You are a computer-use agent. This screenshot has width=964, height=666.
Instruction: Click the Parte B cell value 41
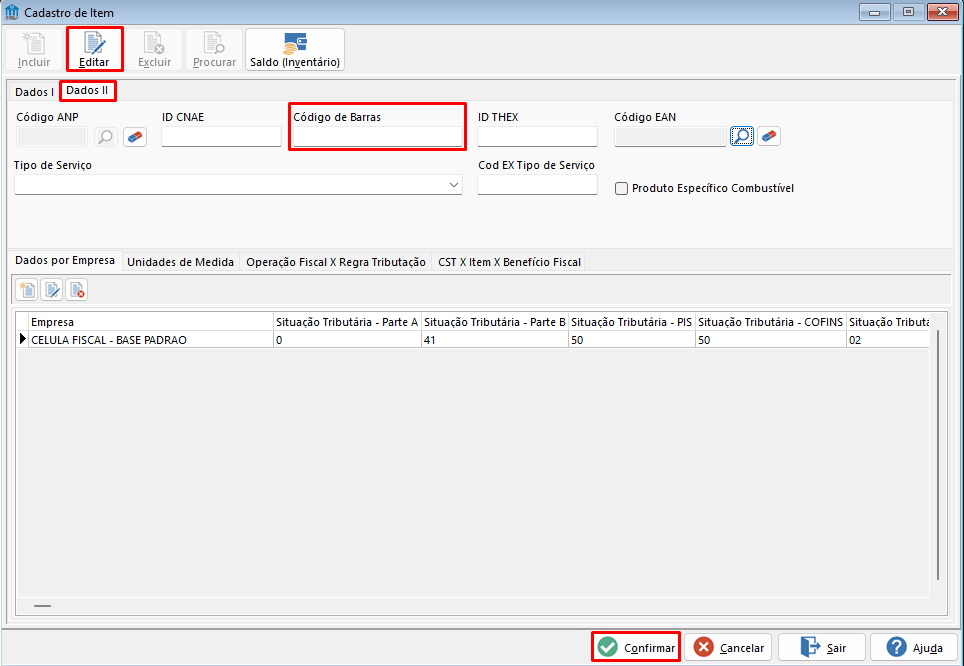[495, 339]
